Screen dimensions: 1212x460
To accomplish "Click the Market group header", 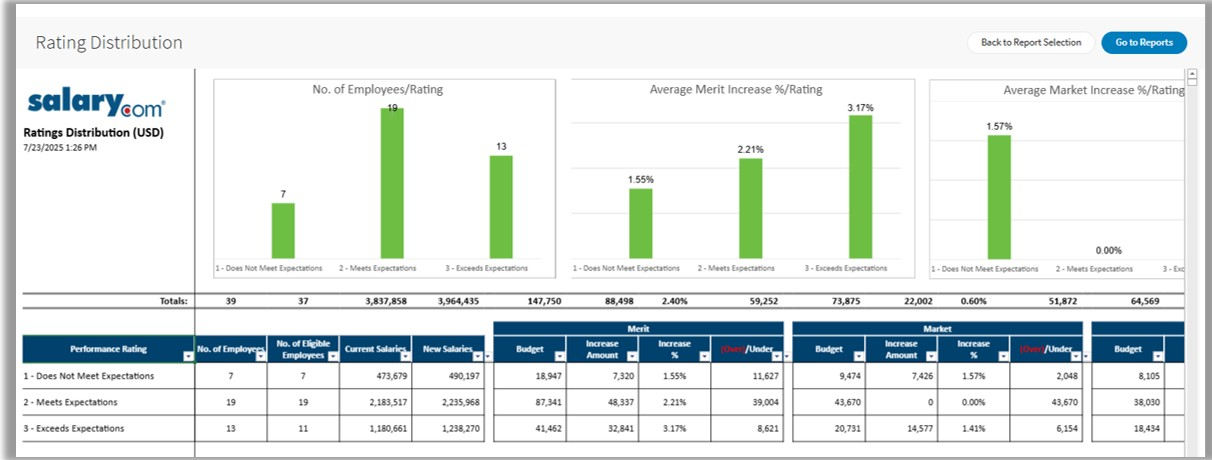I will pos(938,328).
